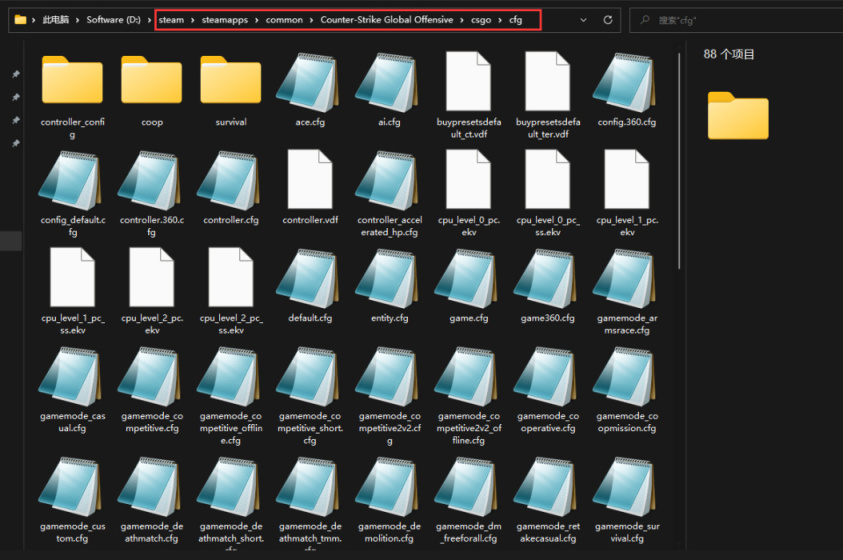Viewport: 843px width, 560px height.
Task: Navigate to steamapps breadcrumb segment
Action: point(225,20)
